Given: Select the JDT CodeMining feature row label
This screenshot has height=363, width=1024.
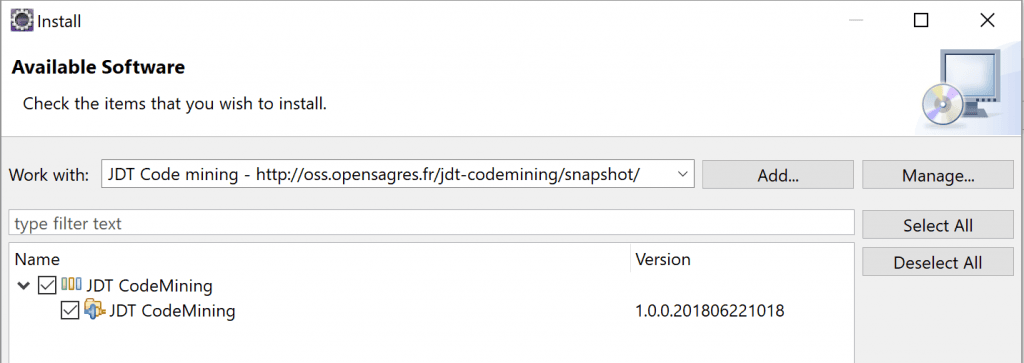Looking at the screenshot, I should (x=172, y=311).
